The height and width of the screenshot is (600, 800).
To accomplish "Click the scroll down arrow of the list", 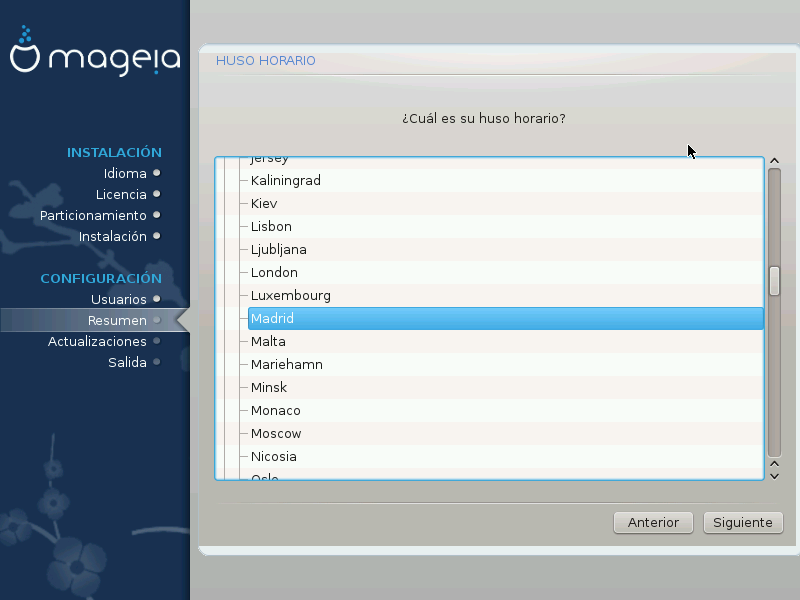I will [774, 475].
